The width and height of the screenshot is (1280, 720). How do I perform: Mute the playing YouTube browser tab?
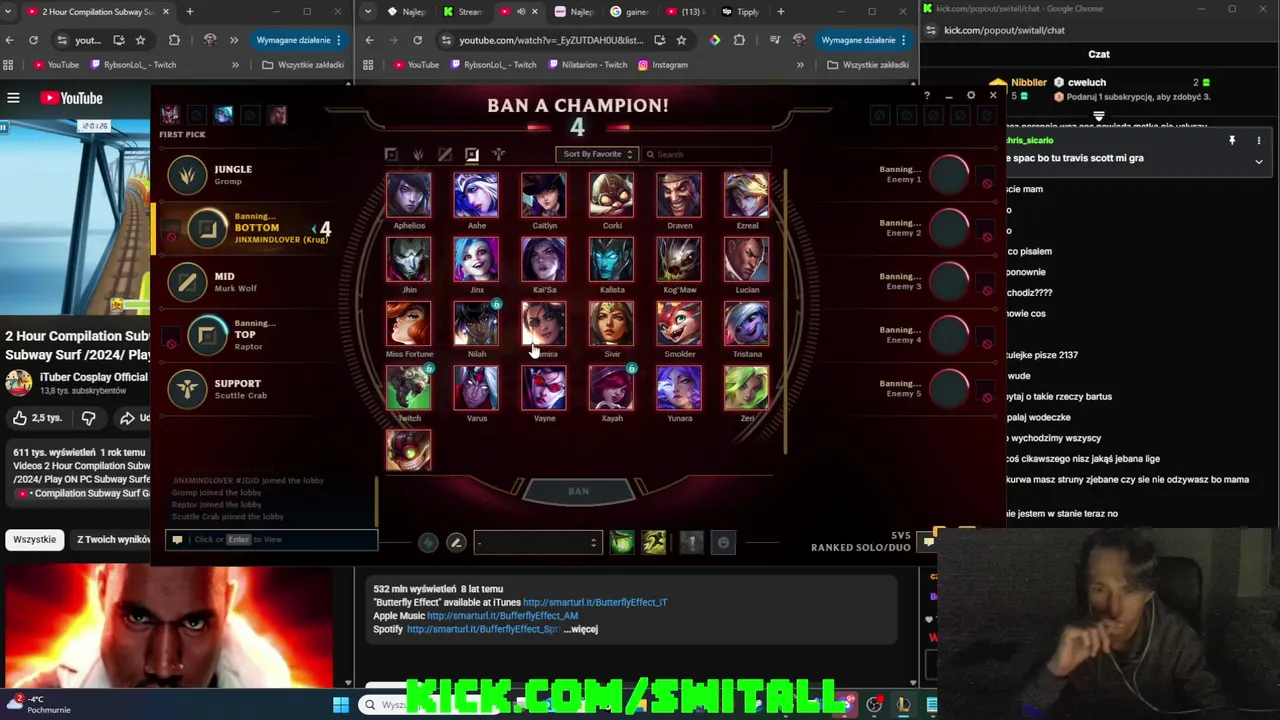click(x=521, y=12)
